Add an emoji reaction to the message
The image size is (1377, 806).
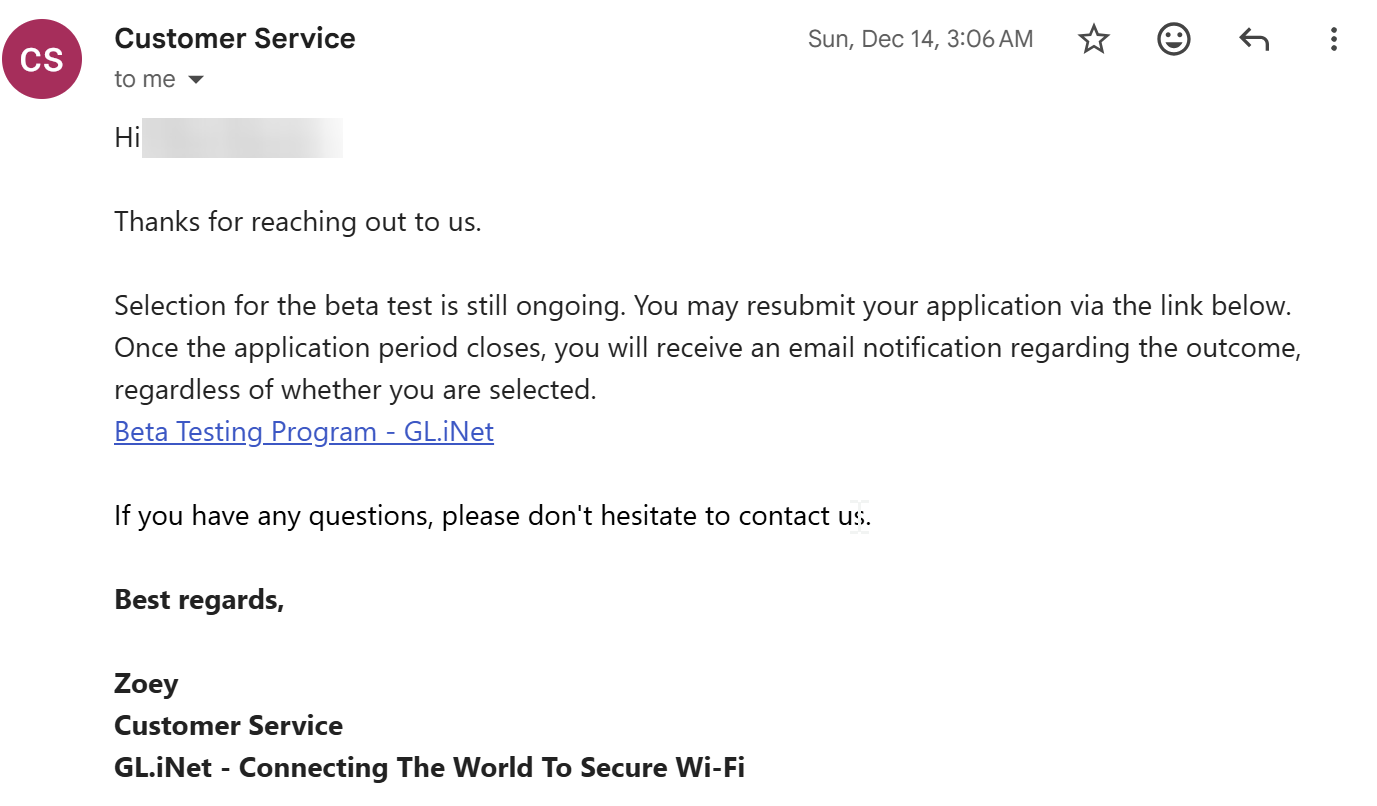[1174, 40]
